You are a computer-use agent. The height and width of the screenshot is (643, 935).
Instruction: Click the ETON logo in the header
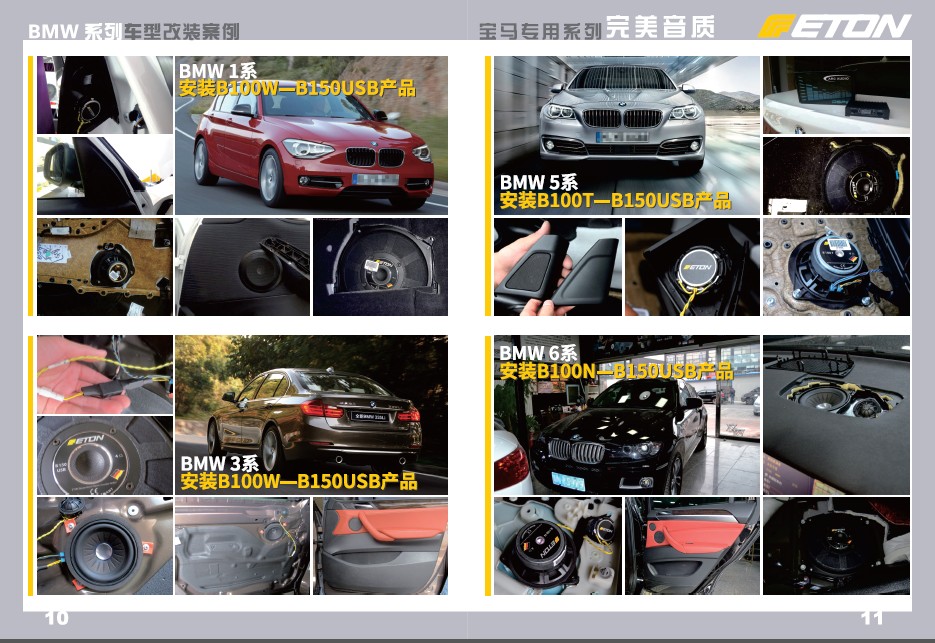(834, 26)
